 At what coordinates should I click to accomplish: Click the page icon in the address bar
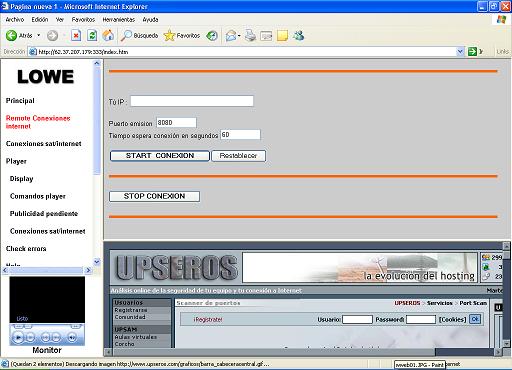click(33, 52)
